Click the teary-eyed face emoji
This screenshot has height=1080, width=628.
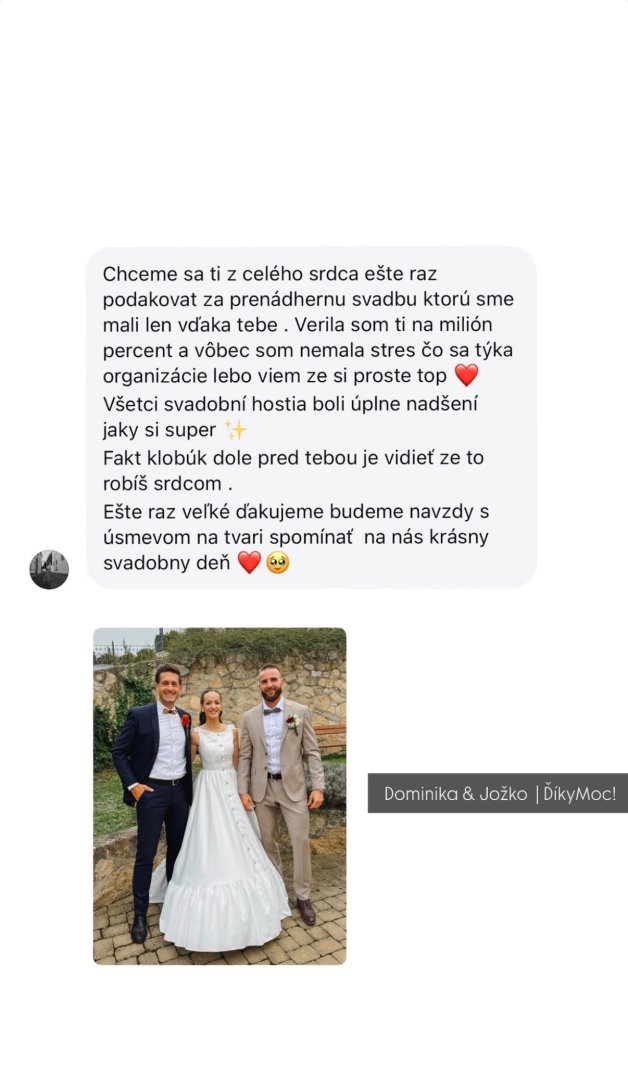[278, 563]
